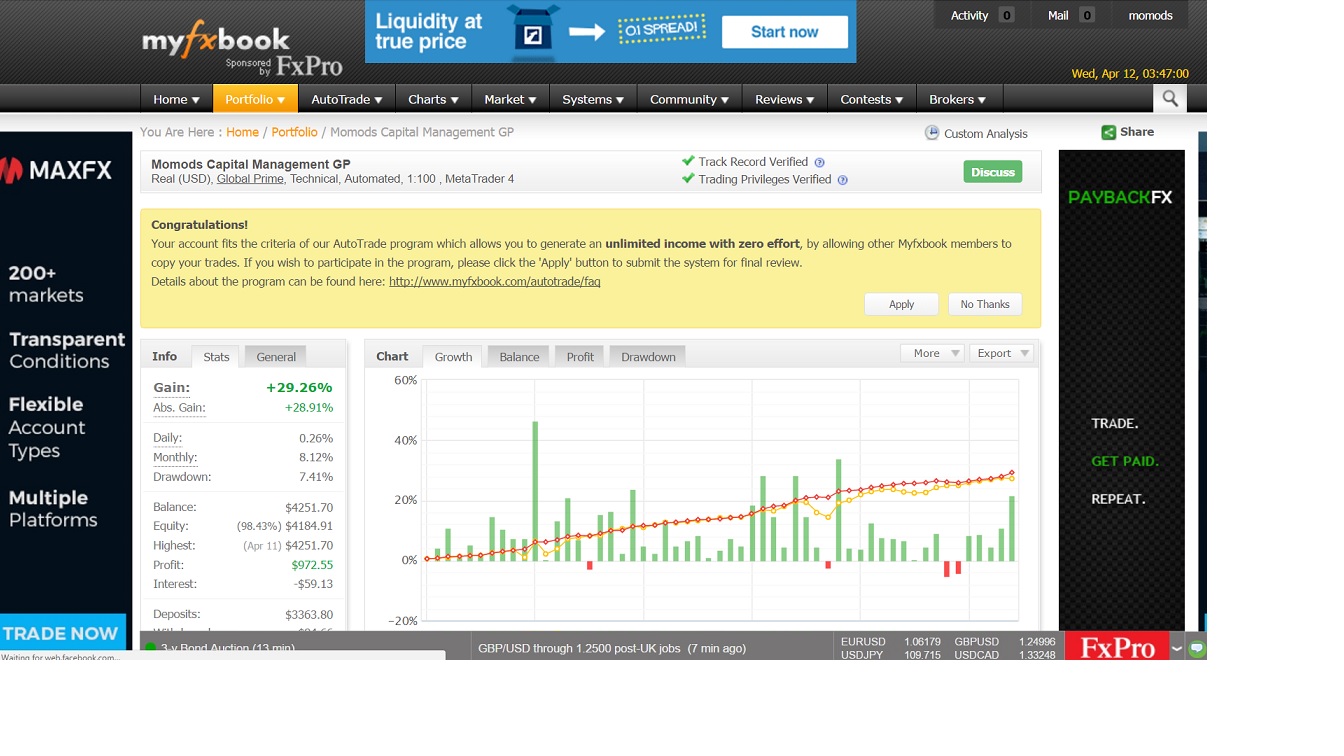Click Portfolio in the breadcrumb
Screen dimensions: 1344x756
point(294,132)
